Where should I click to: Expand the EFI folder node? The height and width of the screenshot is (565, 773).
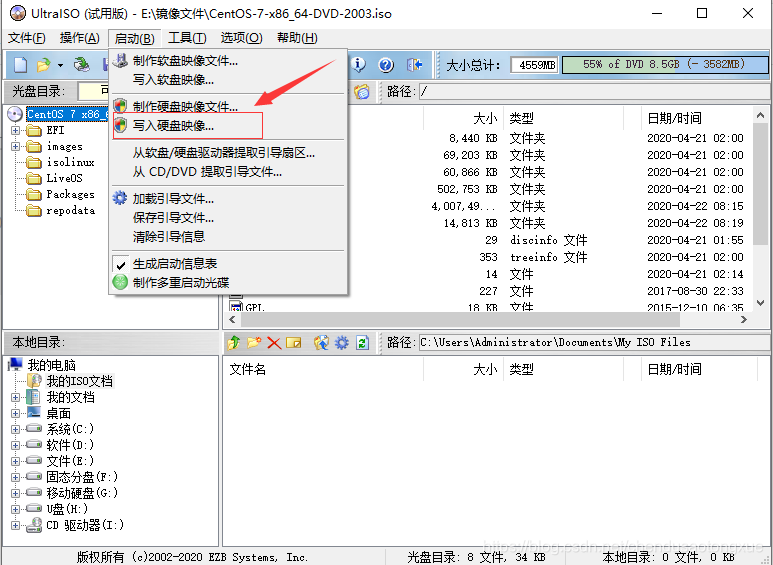tap(15, 131)
